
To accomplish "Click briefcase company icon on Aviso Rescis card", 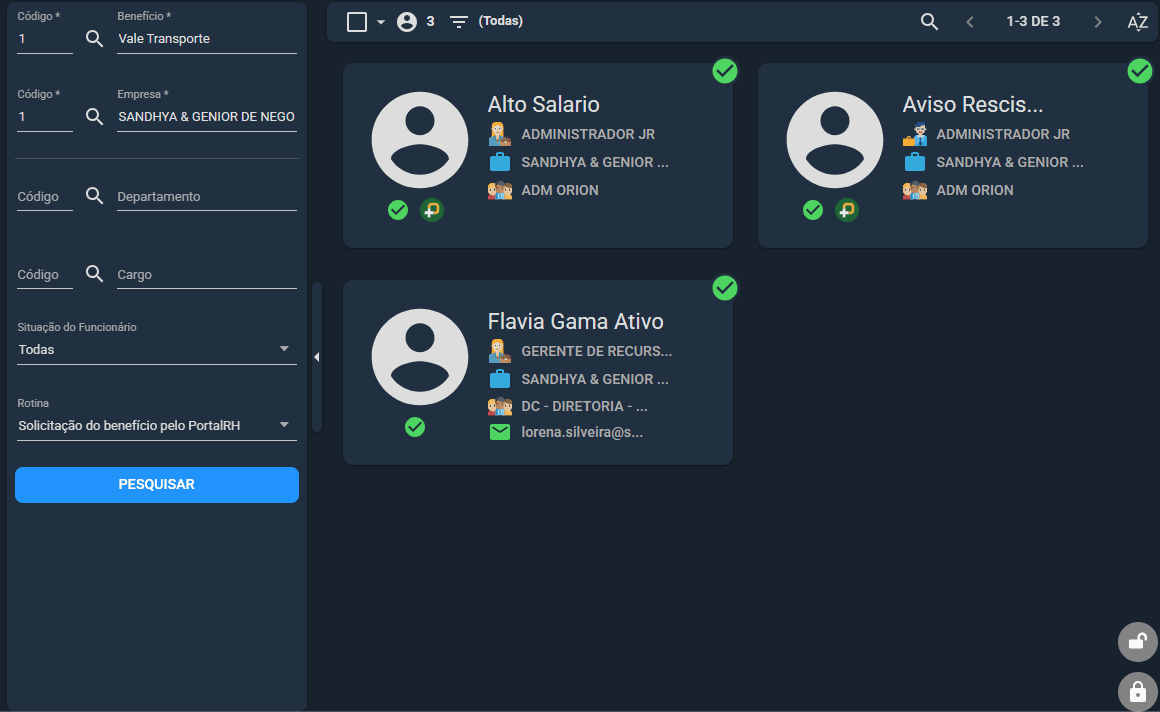I will 915,162.
